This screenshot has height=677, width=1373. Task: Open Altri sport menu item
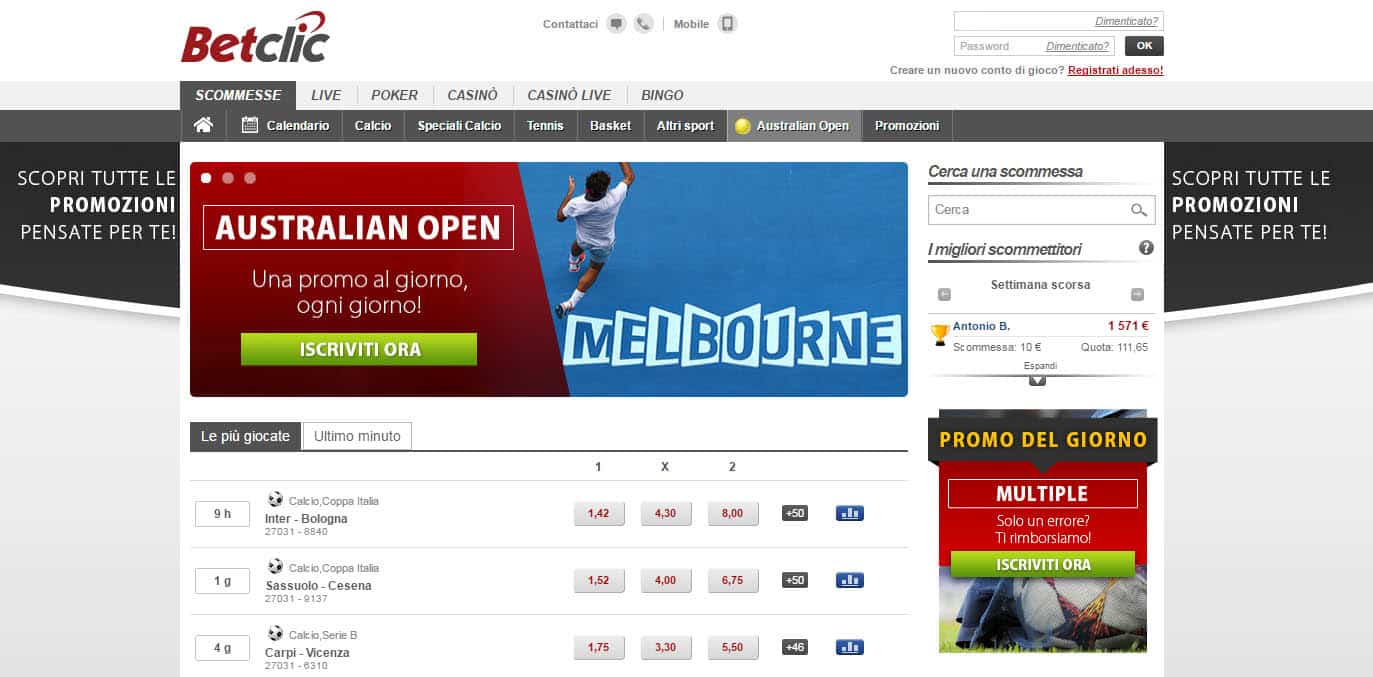coord(685,126)
